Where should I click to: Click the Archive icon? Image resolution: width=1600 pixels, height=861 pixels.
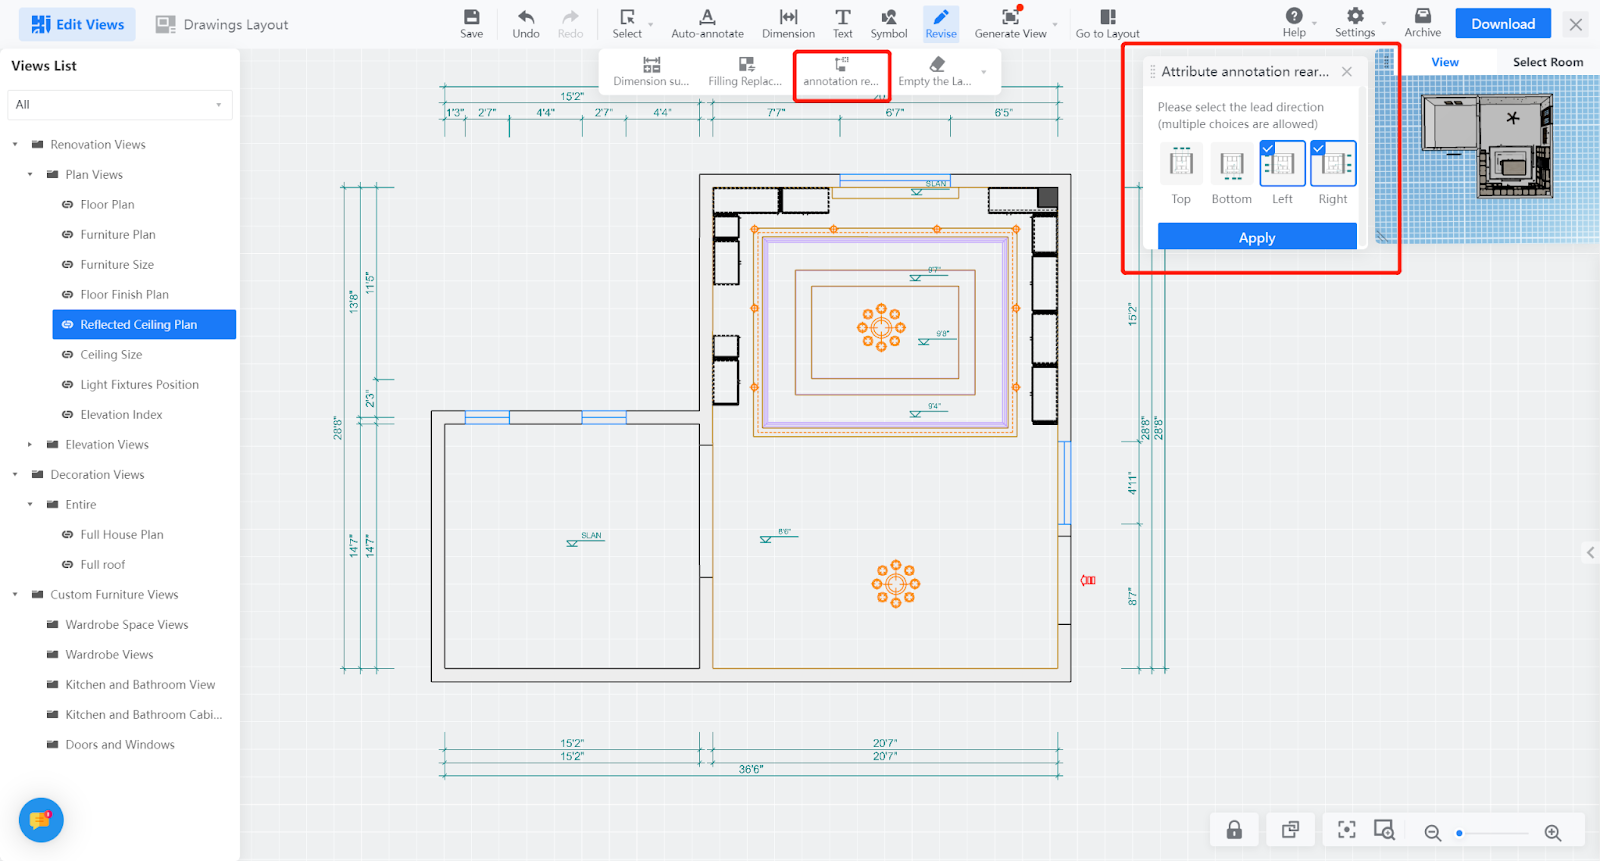click(1422, 16)
